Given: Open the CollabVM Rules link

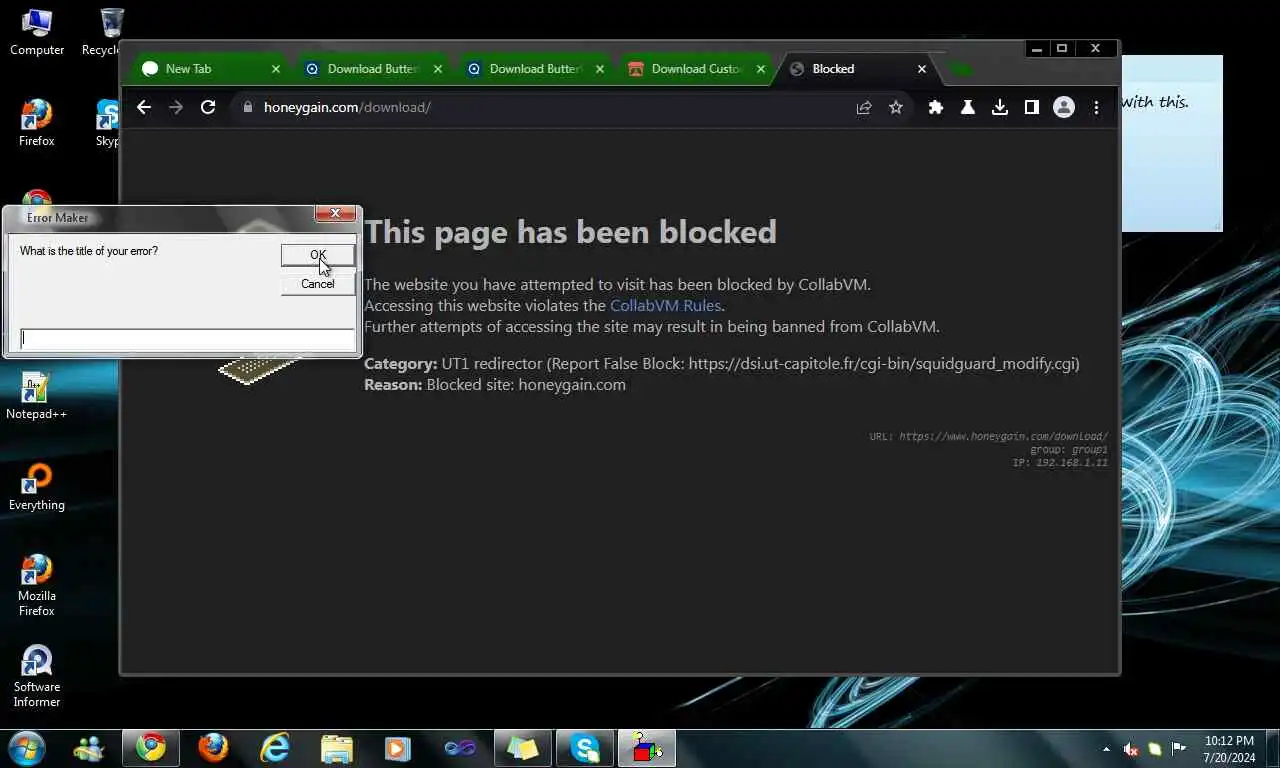Looking at the screenshot, I should 665,305.
